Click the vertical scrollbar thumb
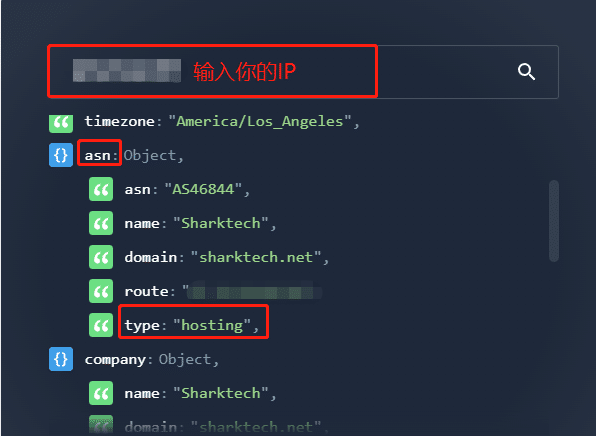The image size is (596, 436). (554, 221)
